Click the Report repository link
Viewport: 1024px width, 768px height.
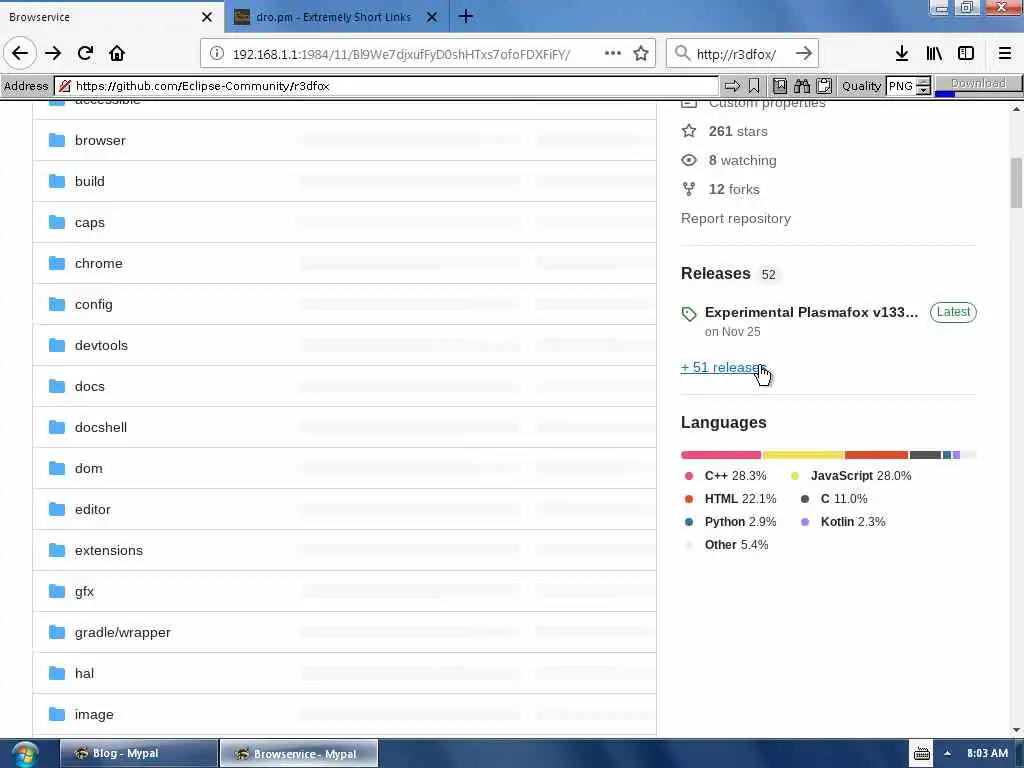click(x=735, y=219)
